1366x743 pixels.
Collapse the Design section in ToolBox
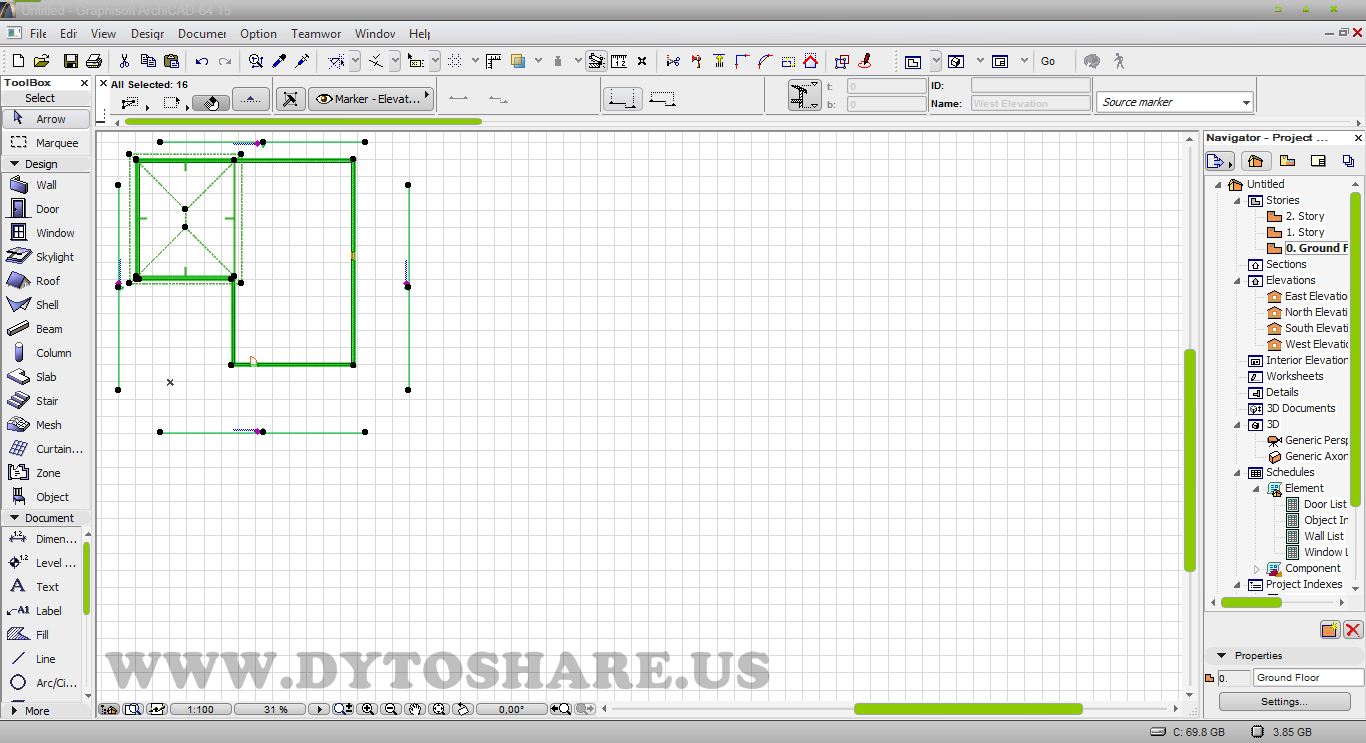(x=15, y=164)
